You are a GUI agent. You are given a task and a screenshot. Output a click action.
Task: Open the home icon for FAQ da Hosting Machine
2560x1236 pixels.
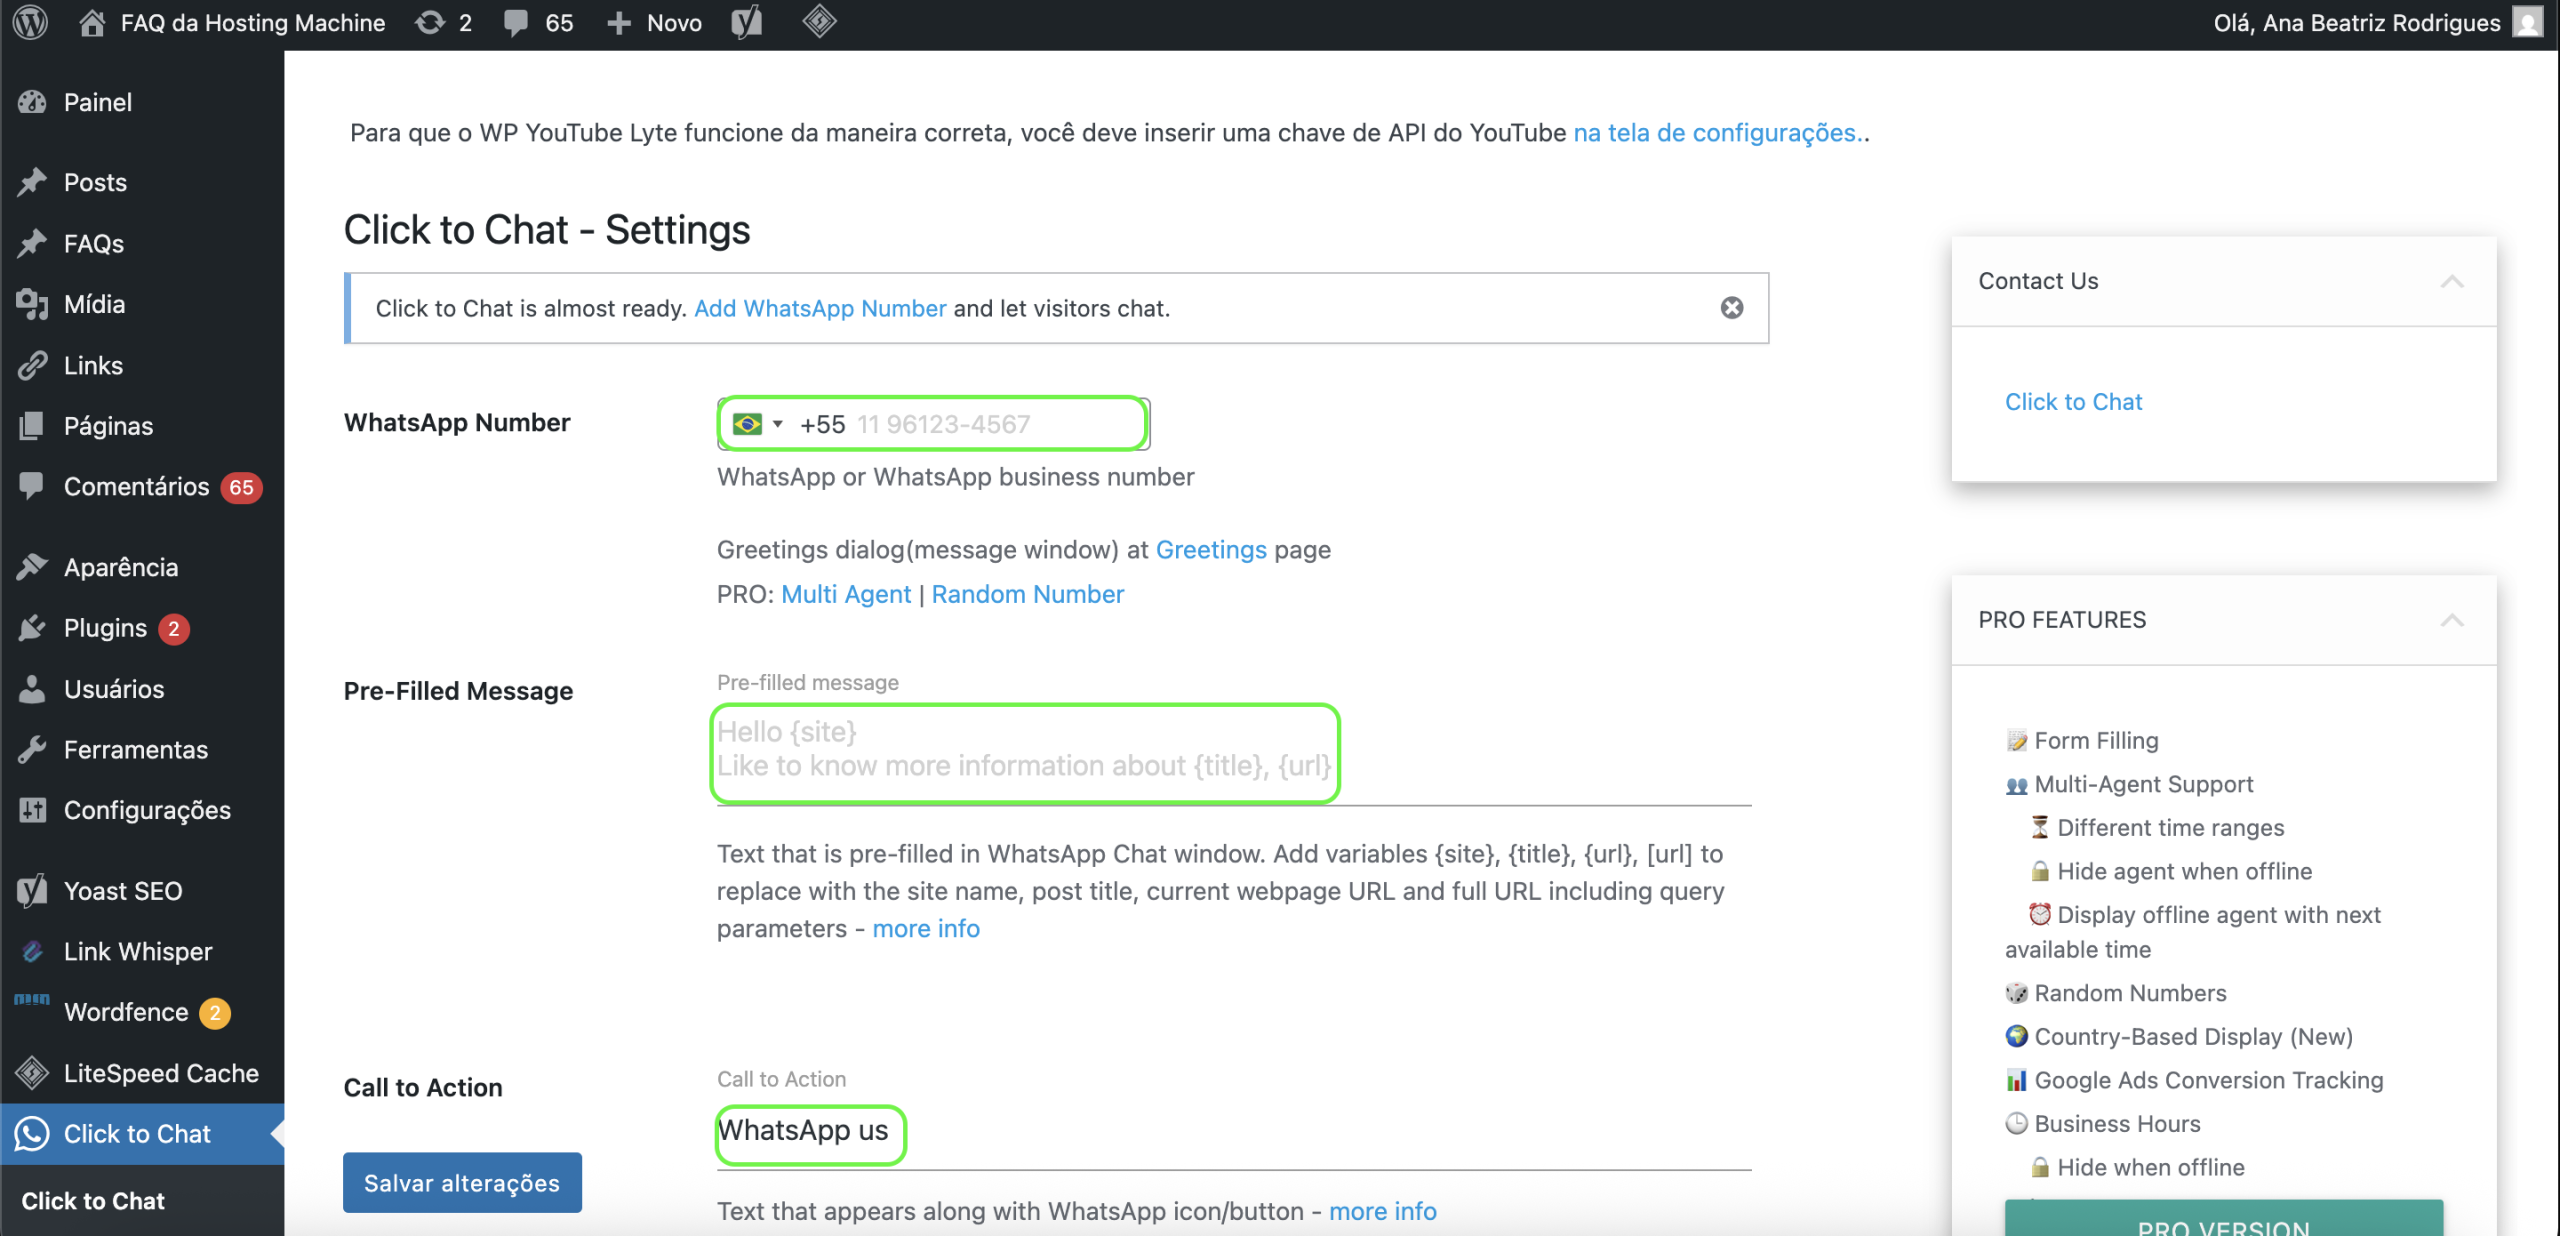[92, 22]
